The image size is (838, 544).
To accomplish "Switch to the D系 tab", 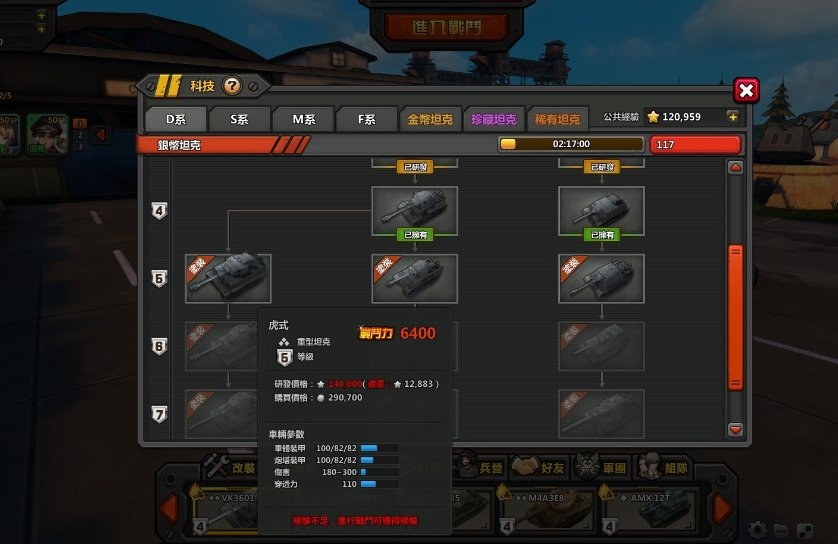I will click(x=176, y=119).
